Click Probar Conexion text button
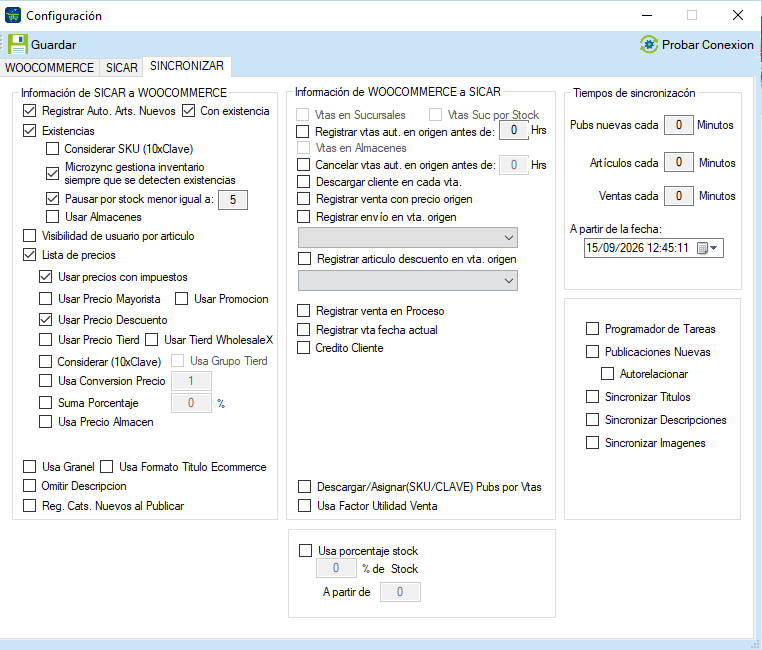This screenshot has width=762, height=650. [708, 45]
